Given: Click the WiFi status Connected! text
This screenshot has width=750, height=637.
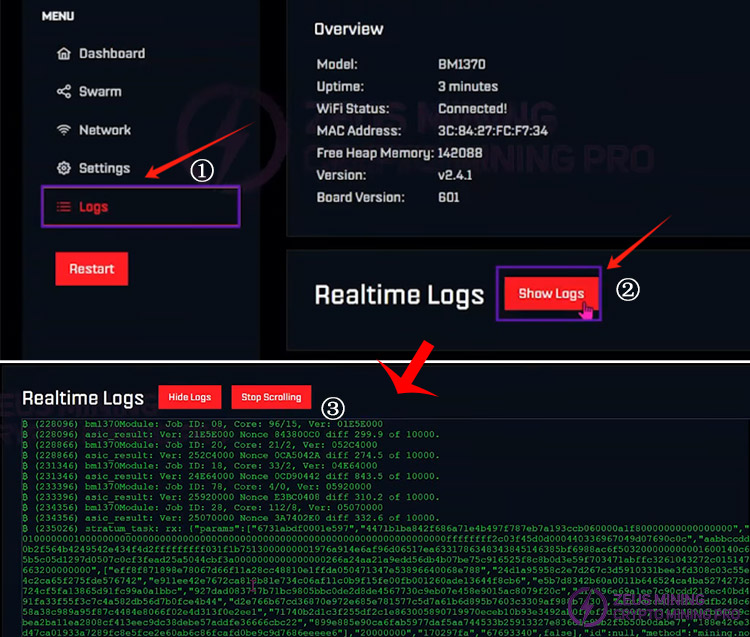Looking at the screenshot, I should tap(472, 109).
